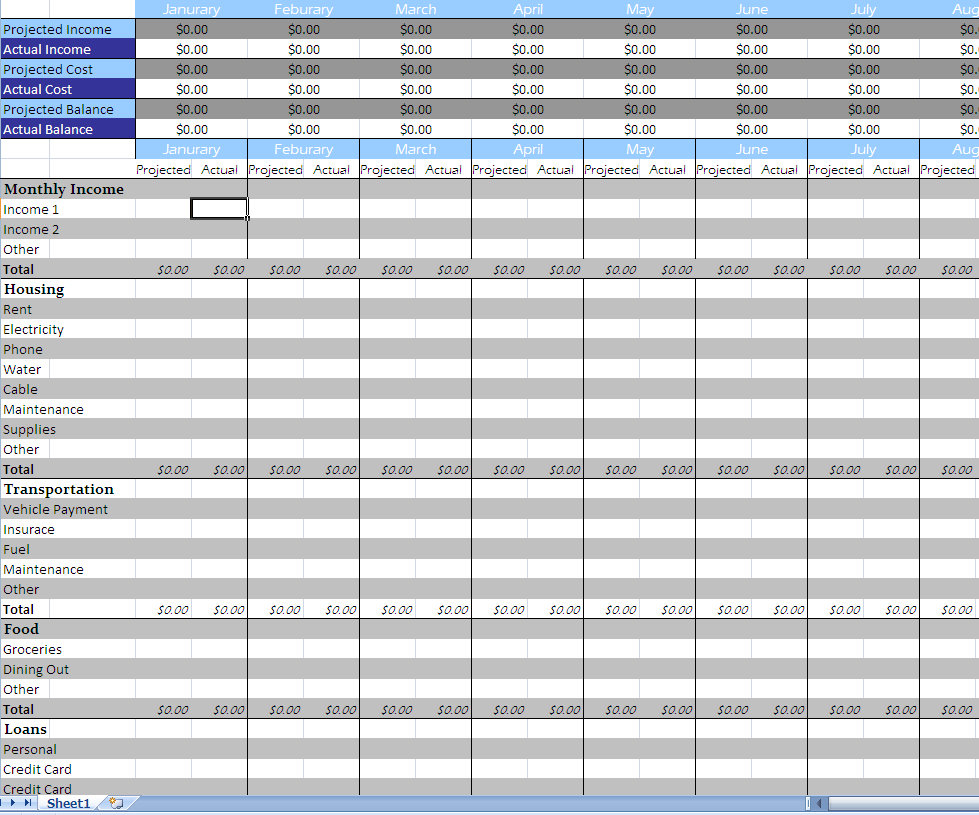The width and height of the screenshot is (979, 815).
Task: Click Projected Balance value for April
Action: (x=528, y=109)
